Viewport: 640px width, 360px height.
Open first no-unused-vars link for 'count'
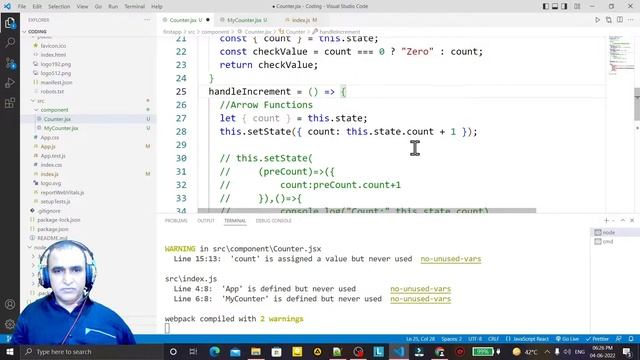click(451, 259)
